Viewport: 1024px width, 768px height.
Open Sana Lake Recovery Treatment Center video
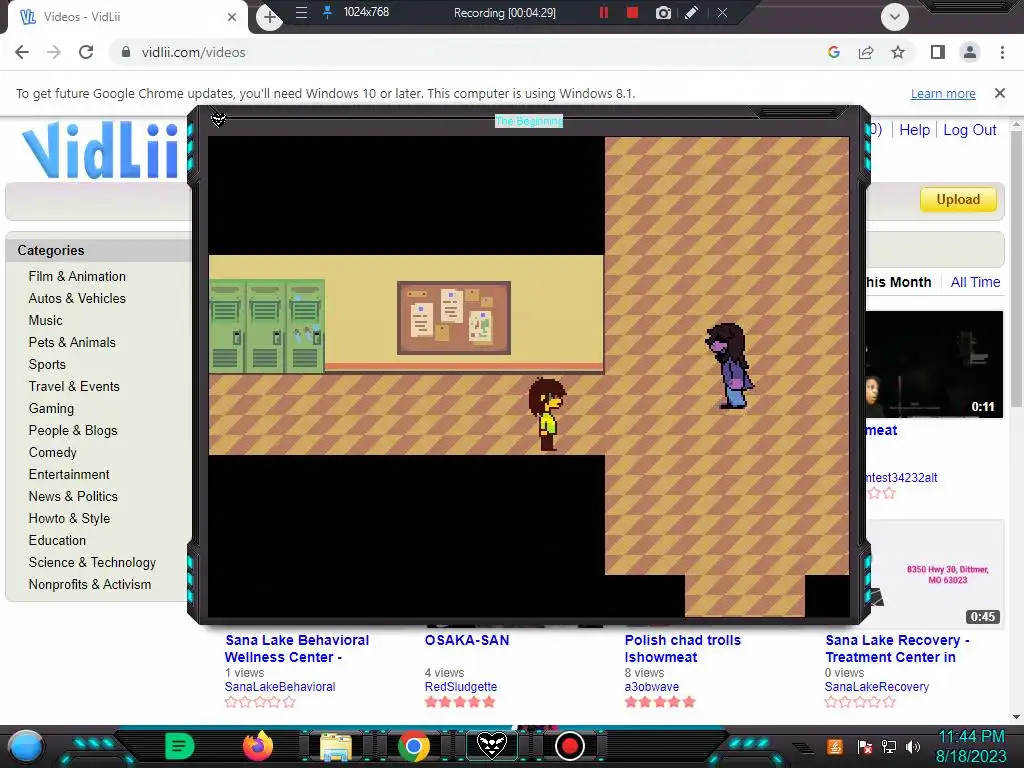coord(897,648)
